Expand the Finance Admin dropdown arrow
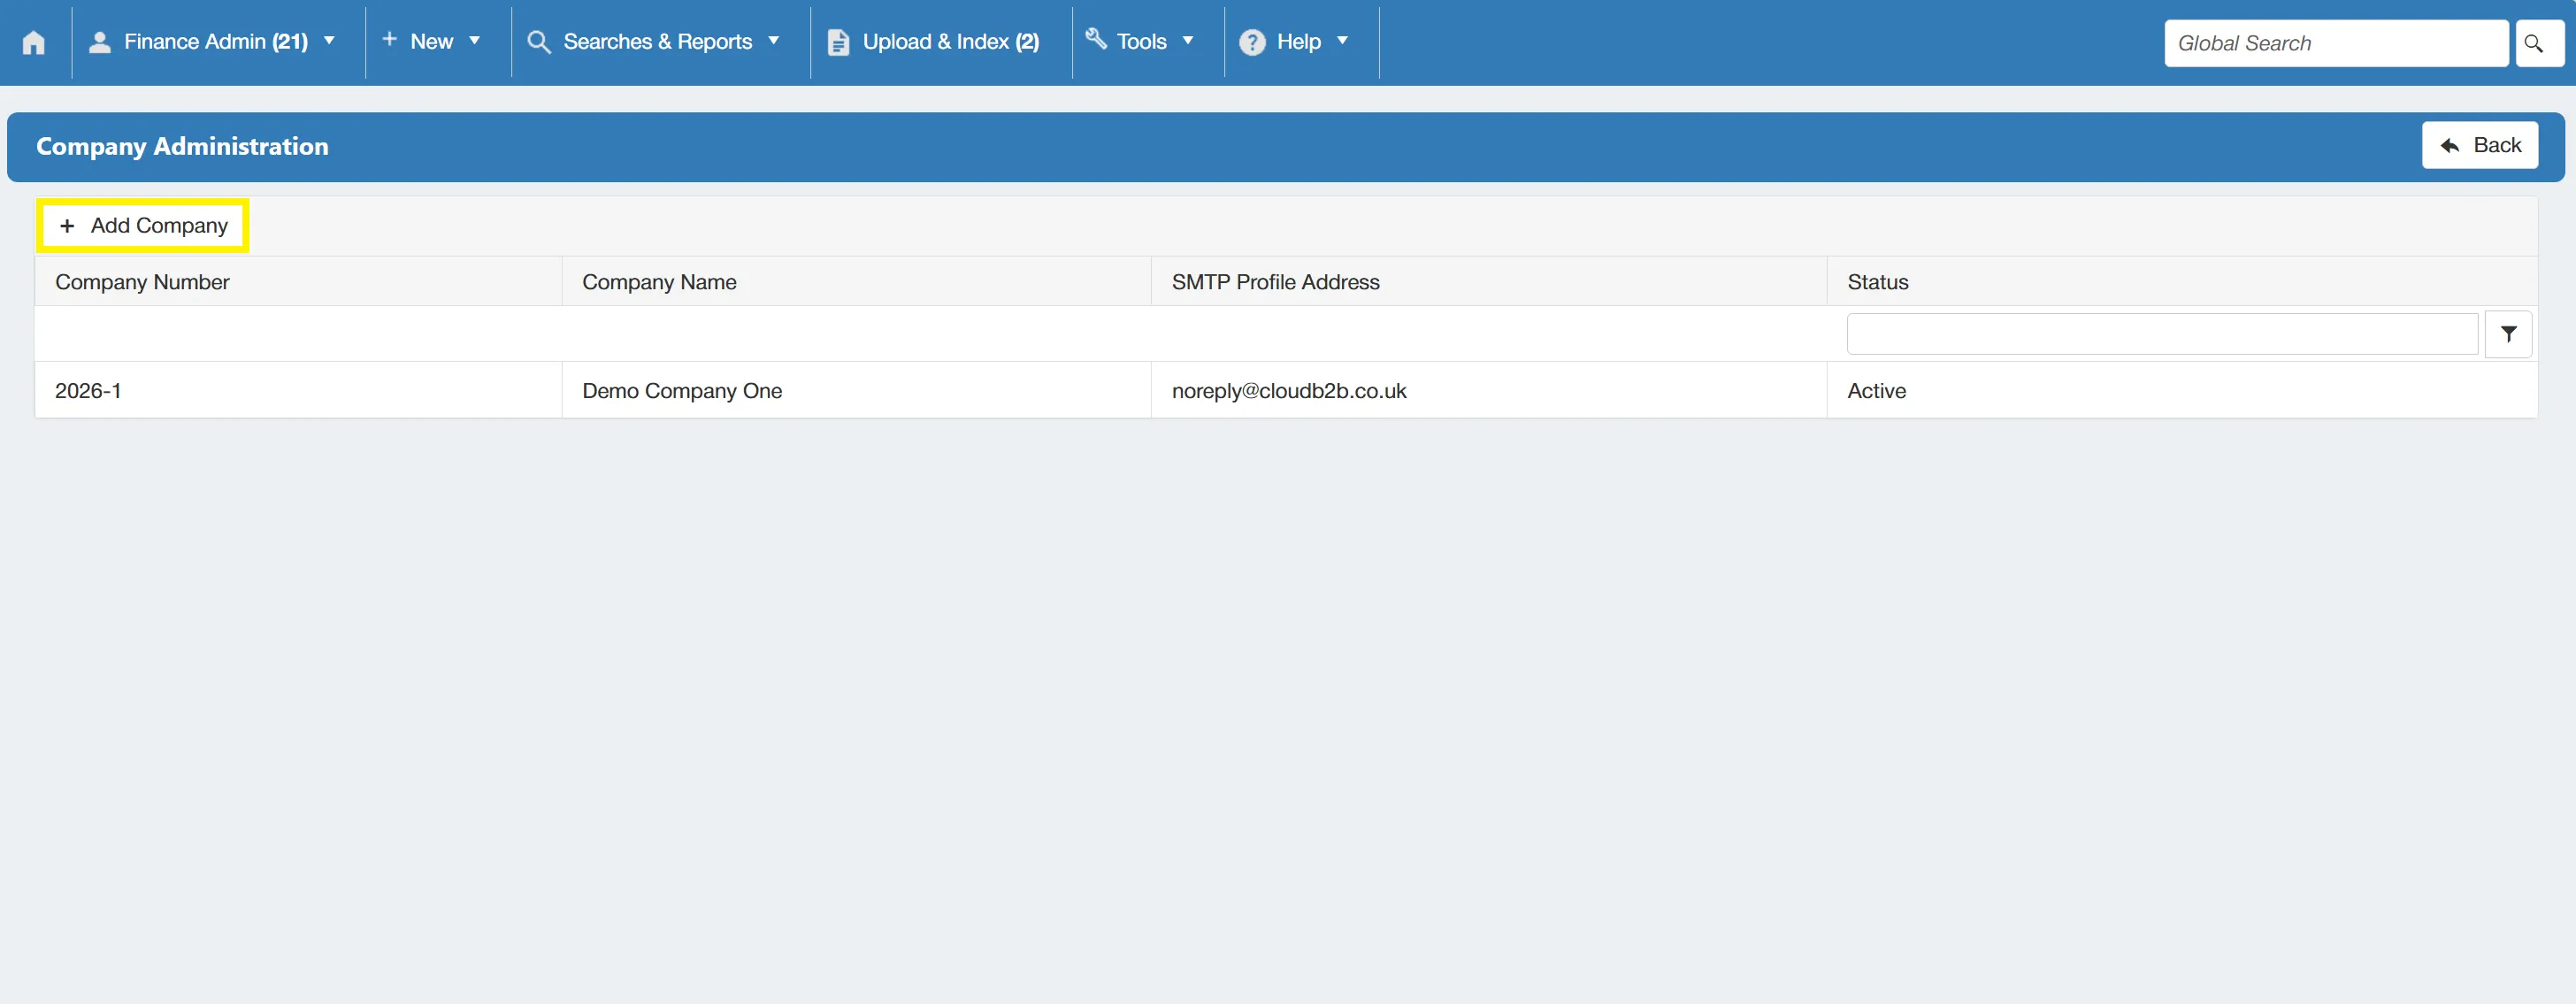 pos(329,41)
